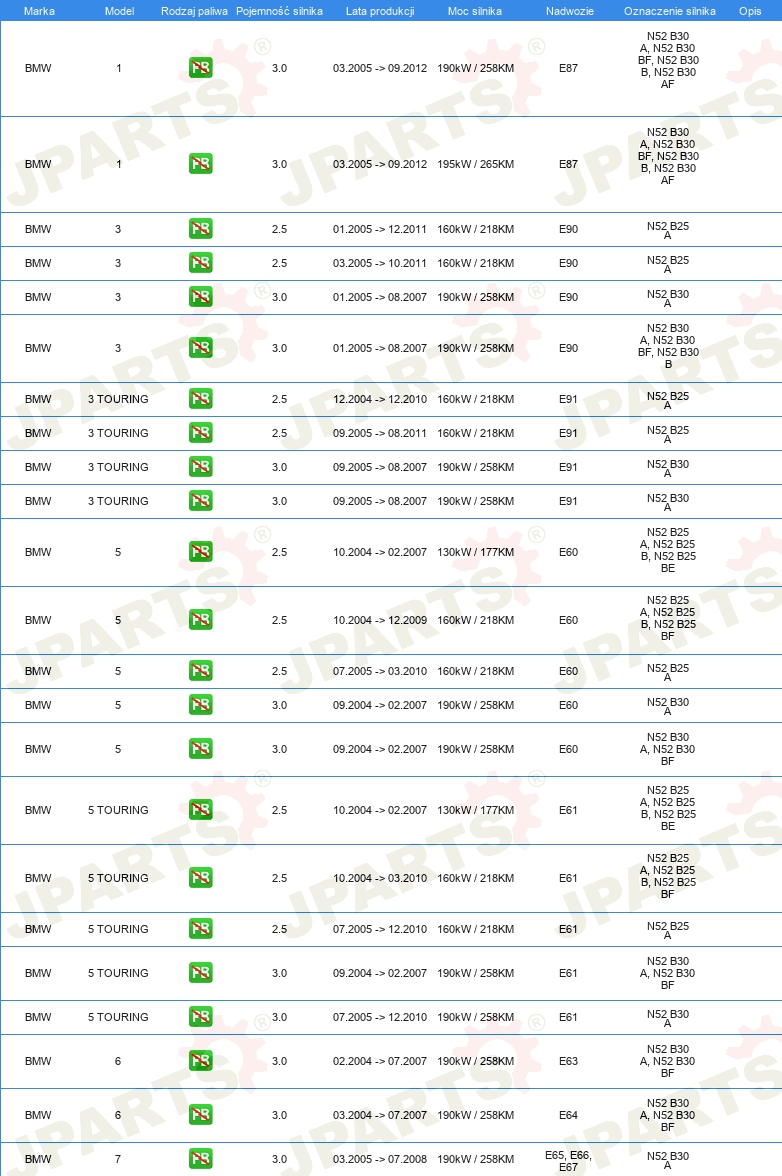This screenshot has width=782, height=1176.
Task: Click the Moc silnika column header
Action: coord(475,11)
